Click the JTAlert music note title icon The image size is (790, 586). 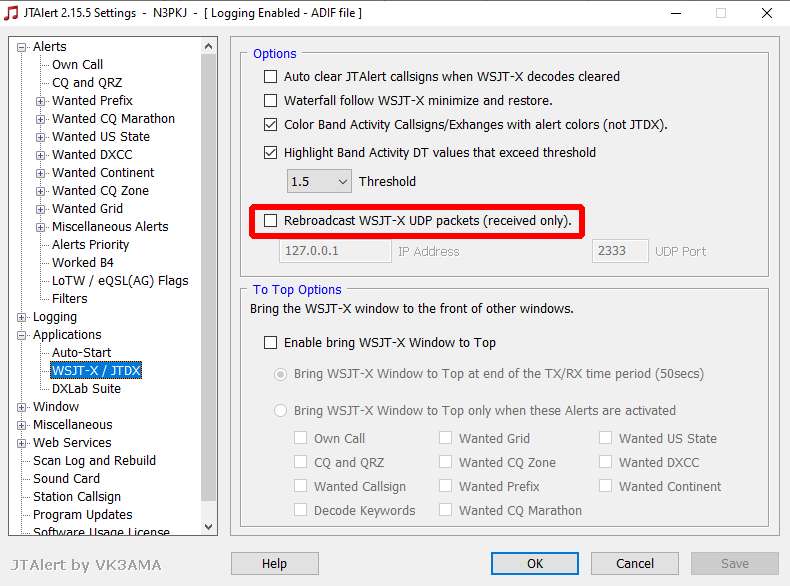tap(11, 13)
